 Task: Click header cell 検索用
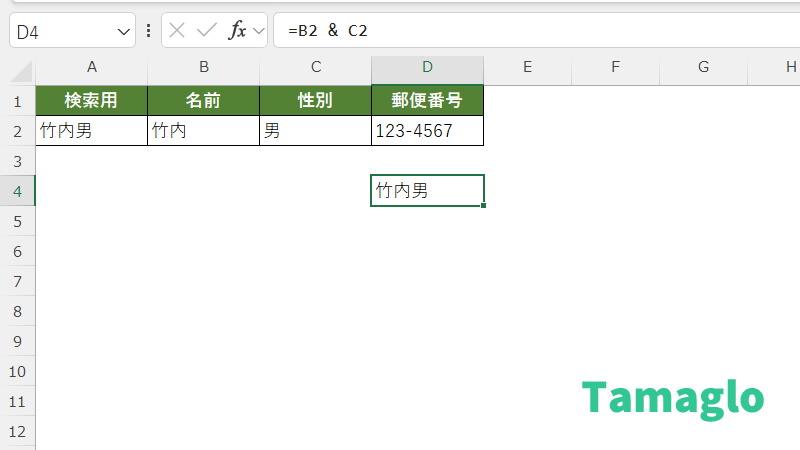(x=92, y=100)
